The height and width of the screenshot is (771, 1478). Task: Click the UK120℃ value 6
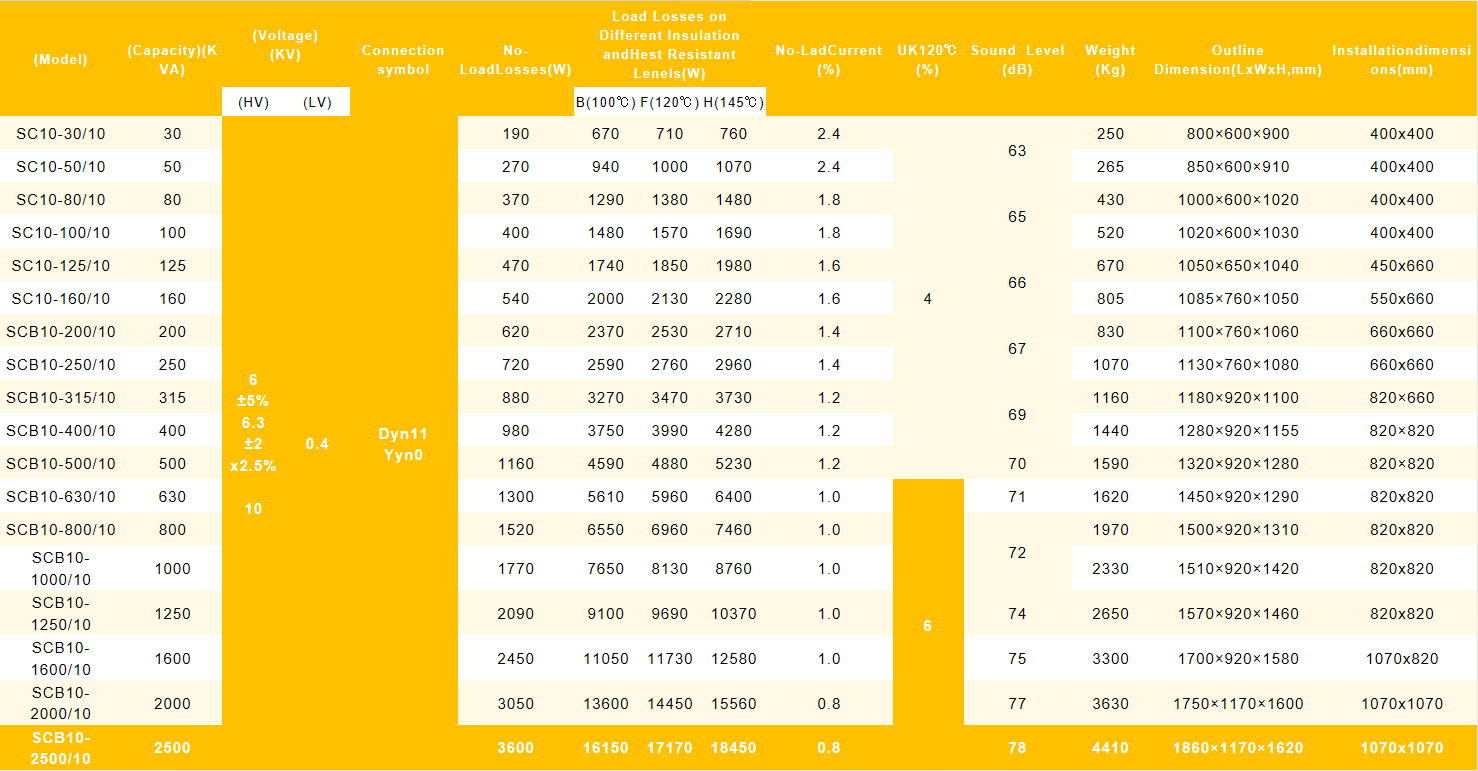pyautogui.click(x=927, y=626)
